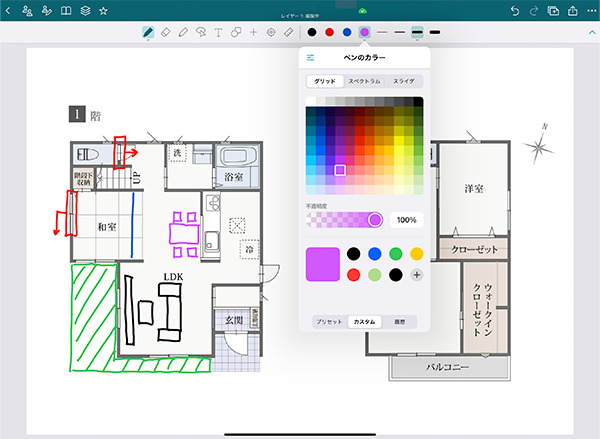Image resolution: width=600 pixels, height=439 pixels.
Task: Click the '和室' room label
Action: [x=107, y=227]
